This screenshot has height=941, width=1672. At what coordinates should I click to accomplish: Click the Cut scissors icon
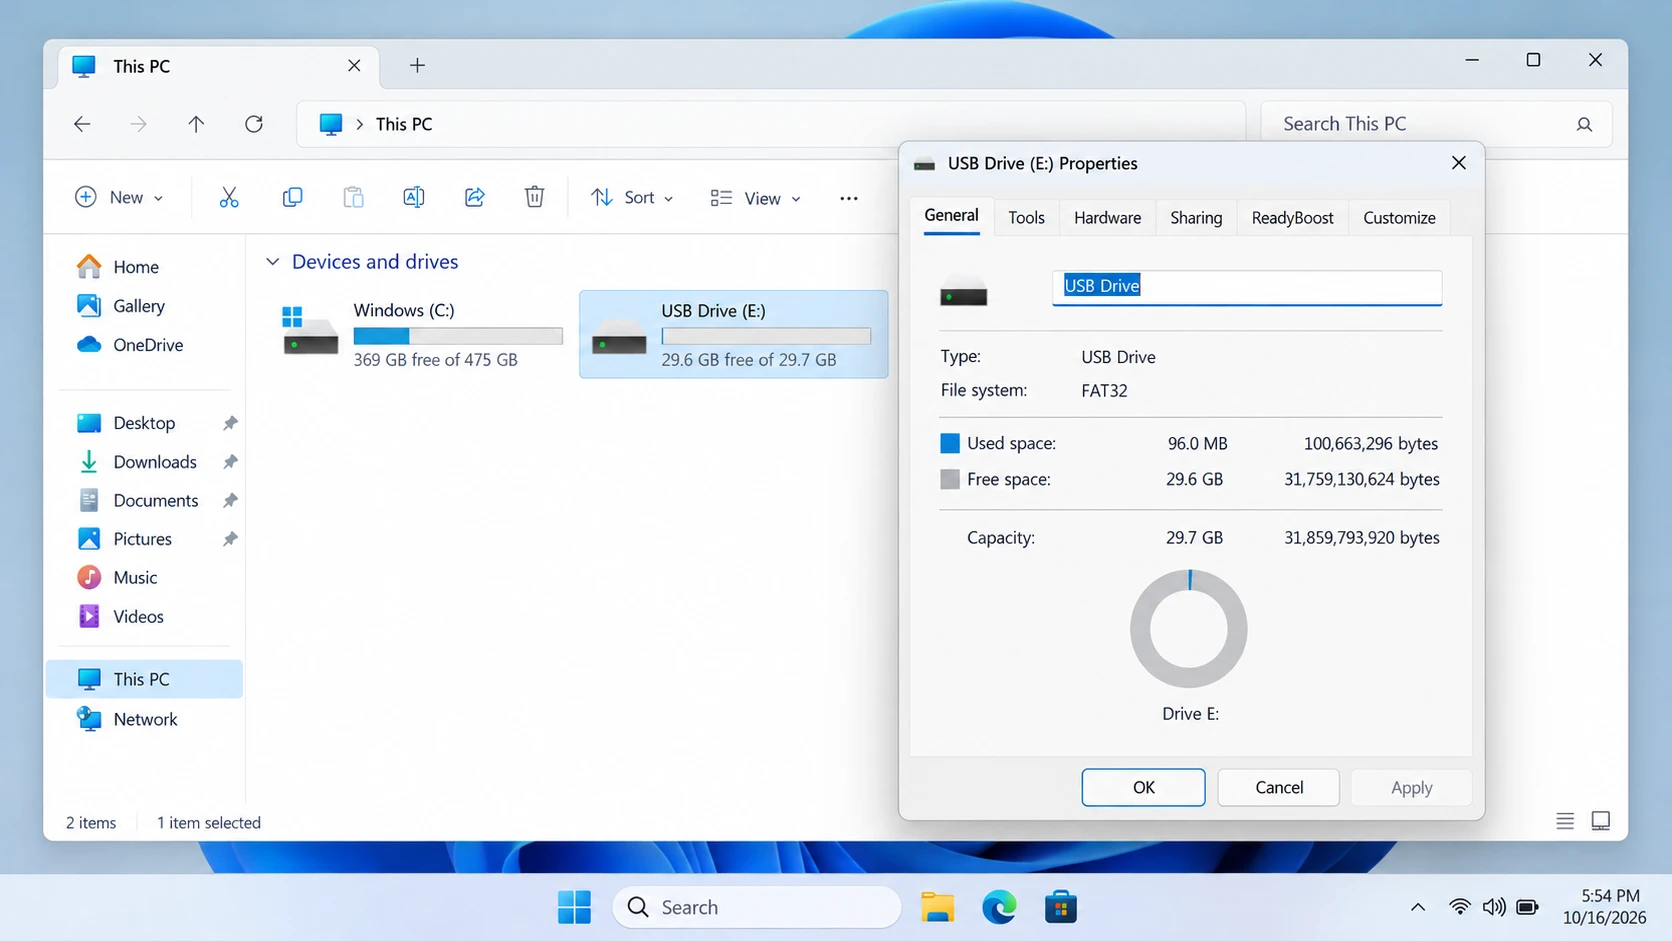pyautogui.click(x=229, y=197)
